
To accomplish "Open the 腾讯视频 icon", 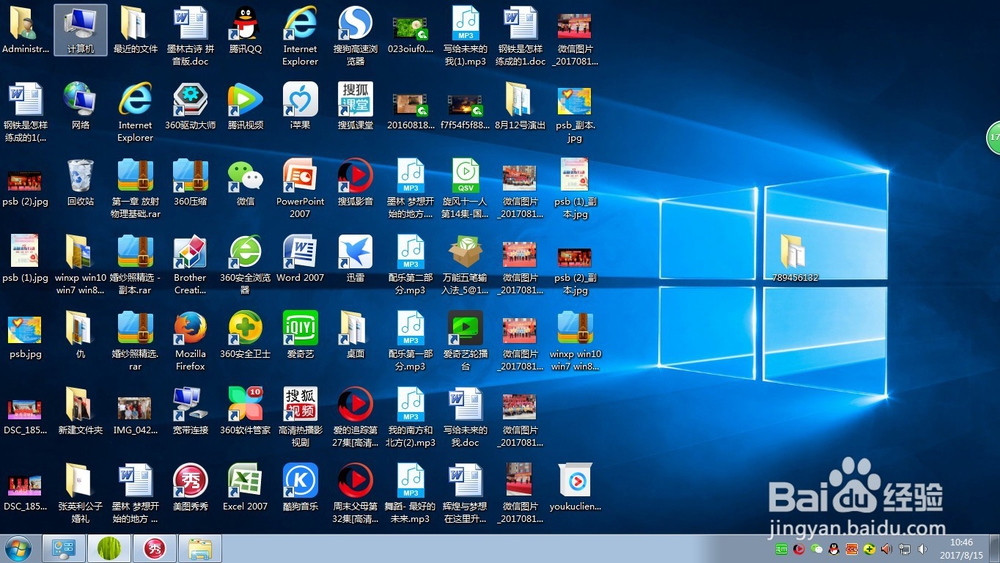I will (x=246, y=106).
